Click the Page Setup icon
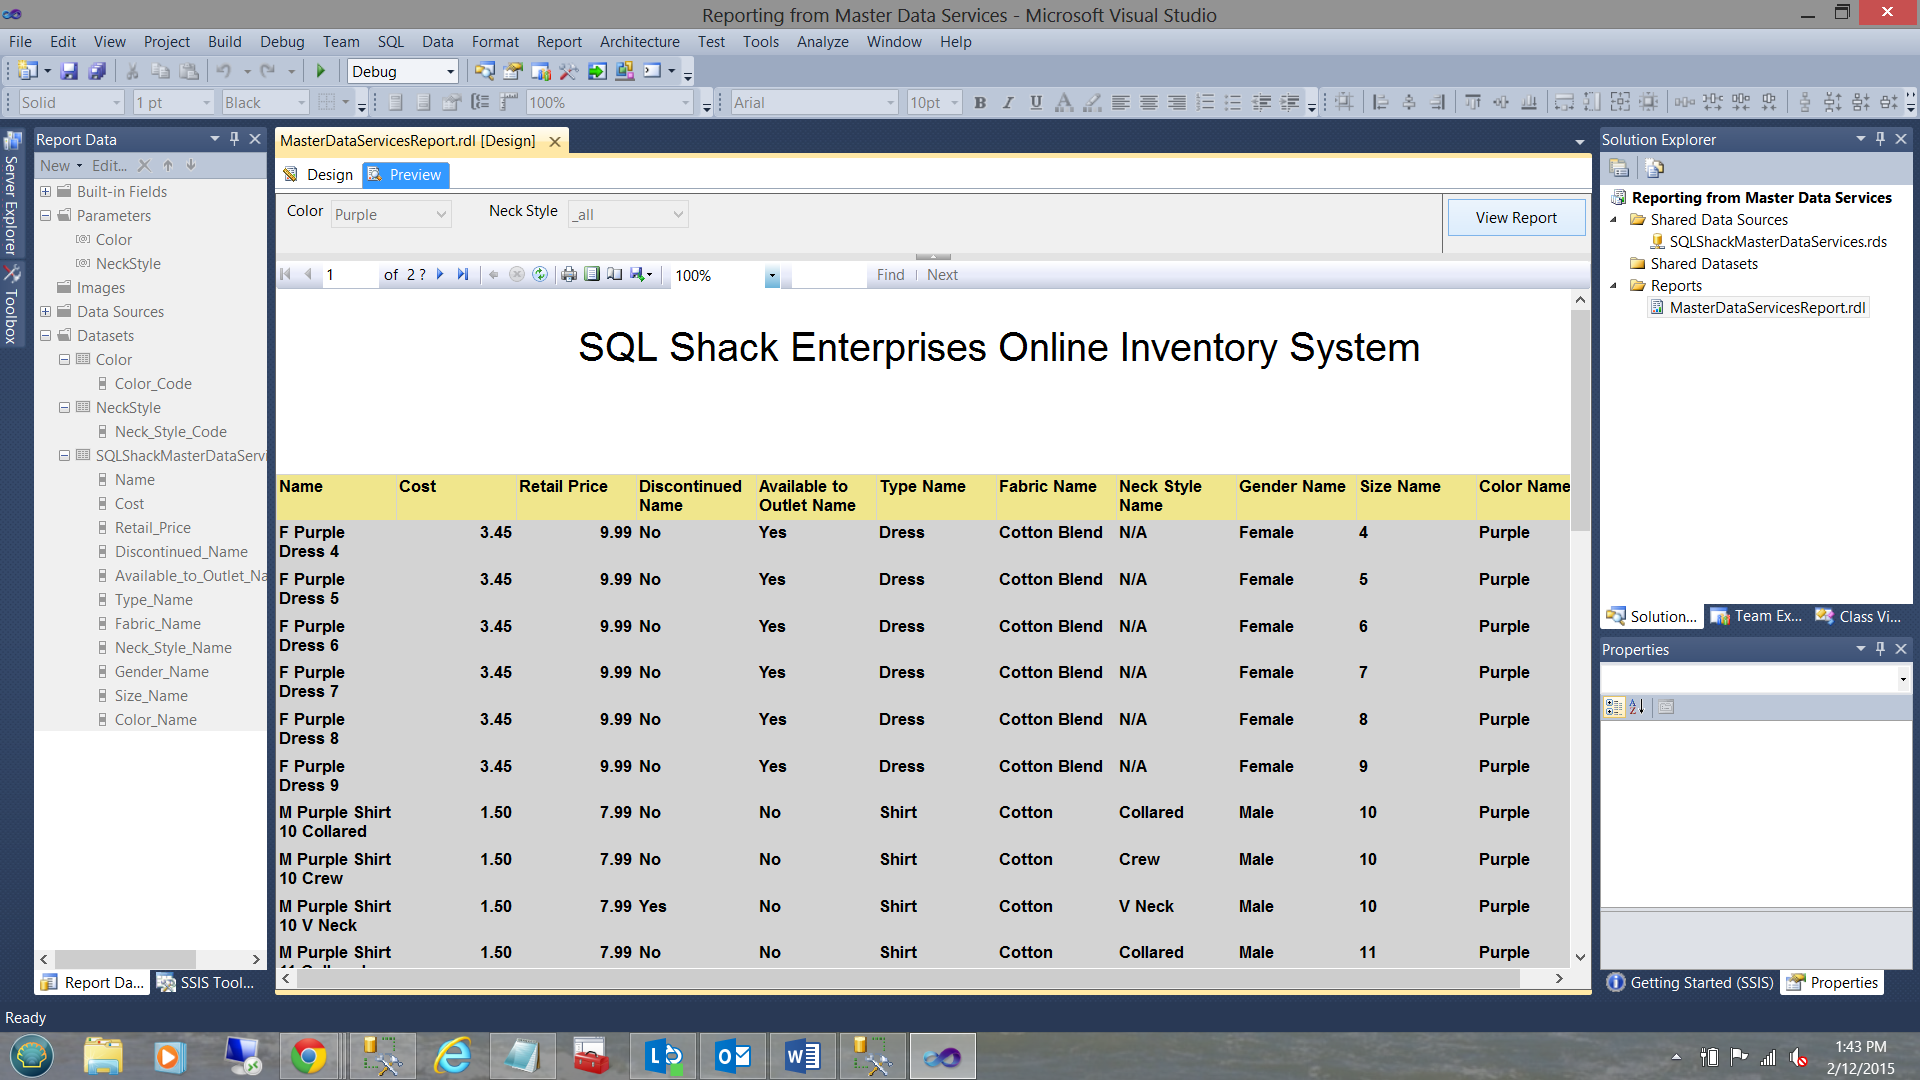 [x=615, y=275]
